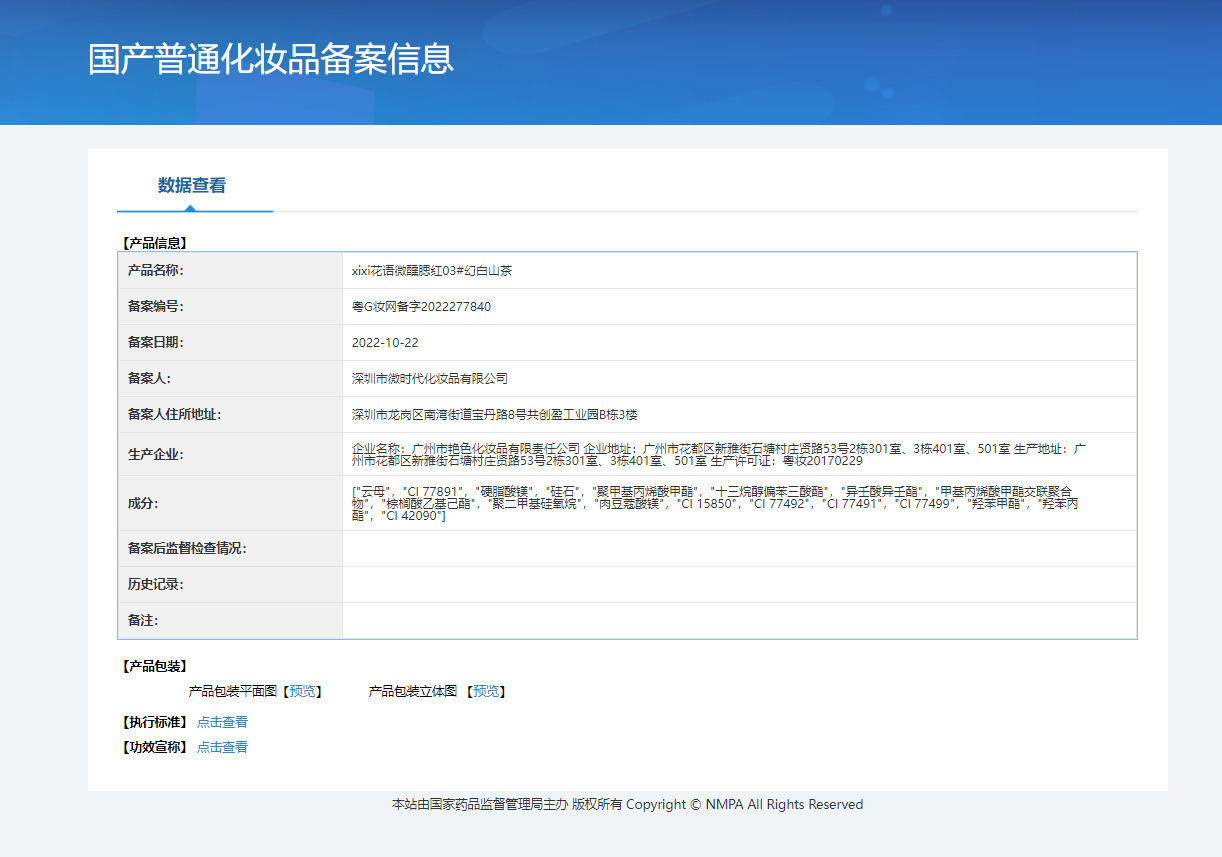
Task: Preview the 产品包装立体图 image
Action: tap(486, 691)
